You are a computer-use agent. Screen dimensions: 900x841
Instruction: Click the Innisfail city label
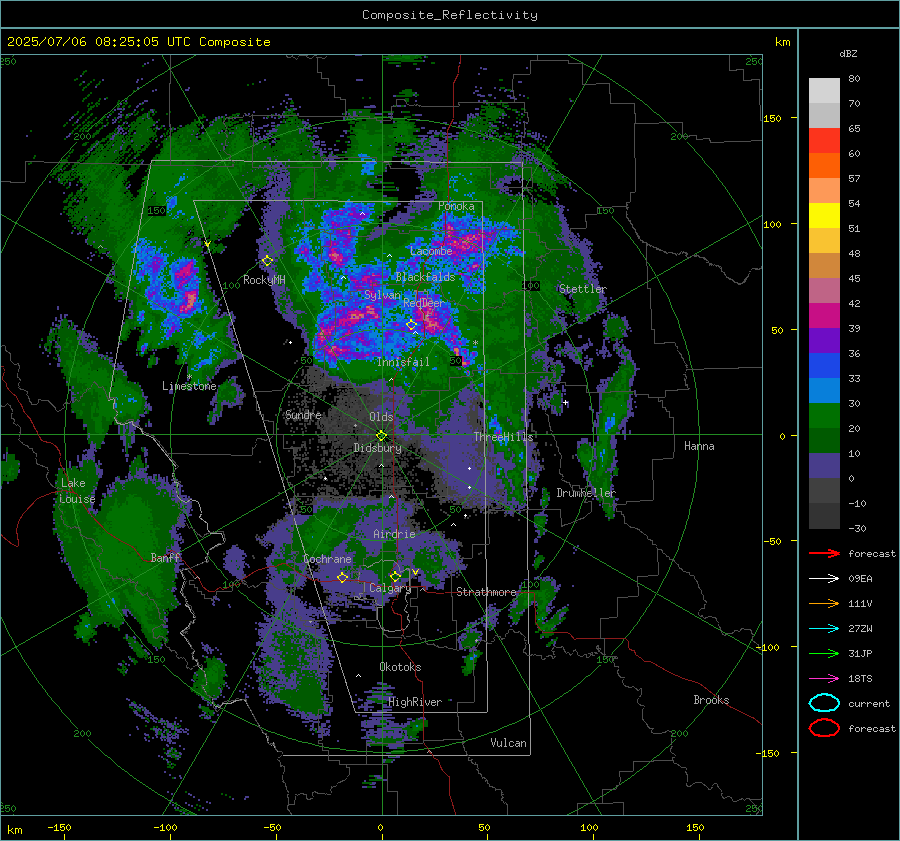[x=403, y=362]
